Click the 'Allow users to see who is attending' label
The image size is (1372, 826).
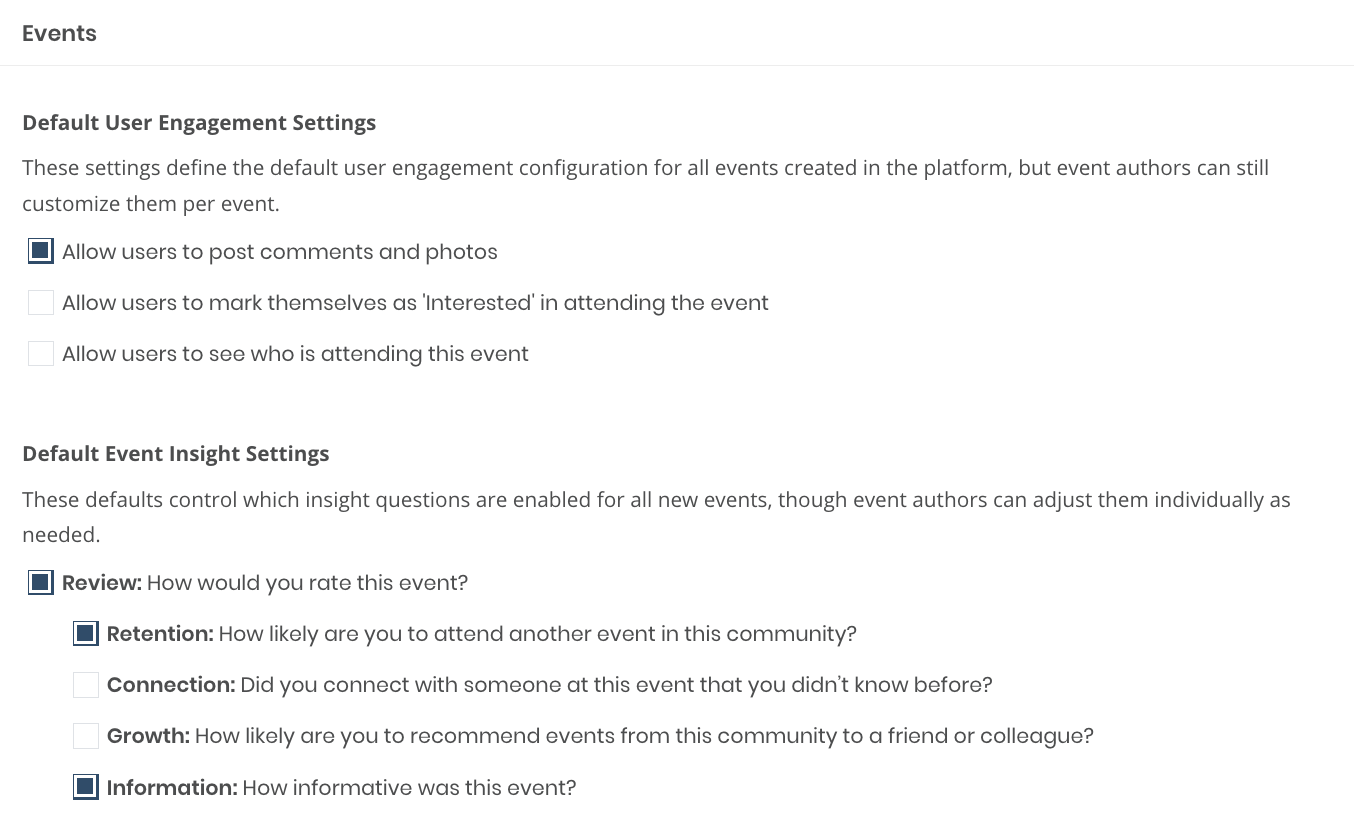[295, 354]
